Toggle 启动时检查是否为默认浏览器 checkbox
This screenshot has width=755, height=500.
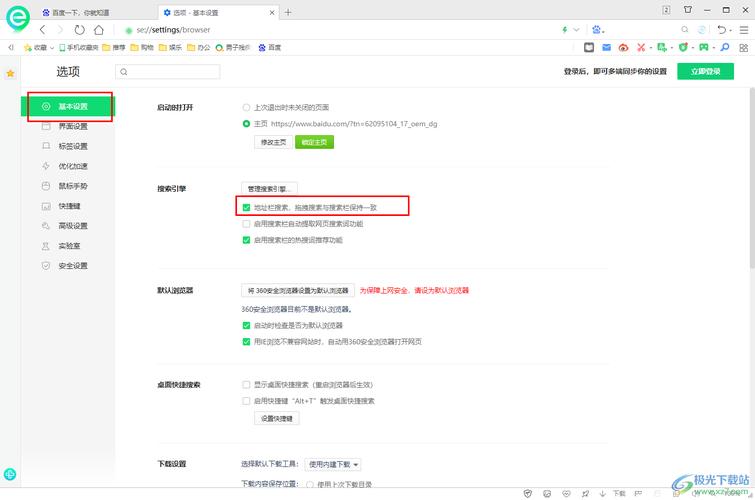pyautogui.click(x=246, y=325)
